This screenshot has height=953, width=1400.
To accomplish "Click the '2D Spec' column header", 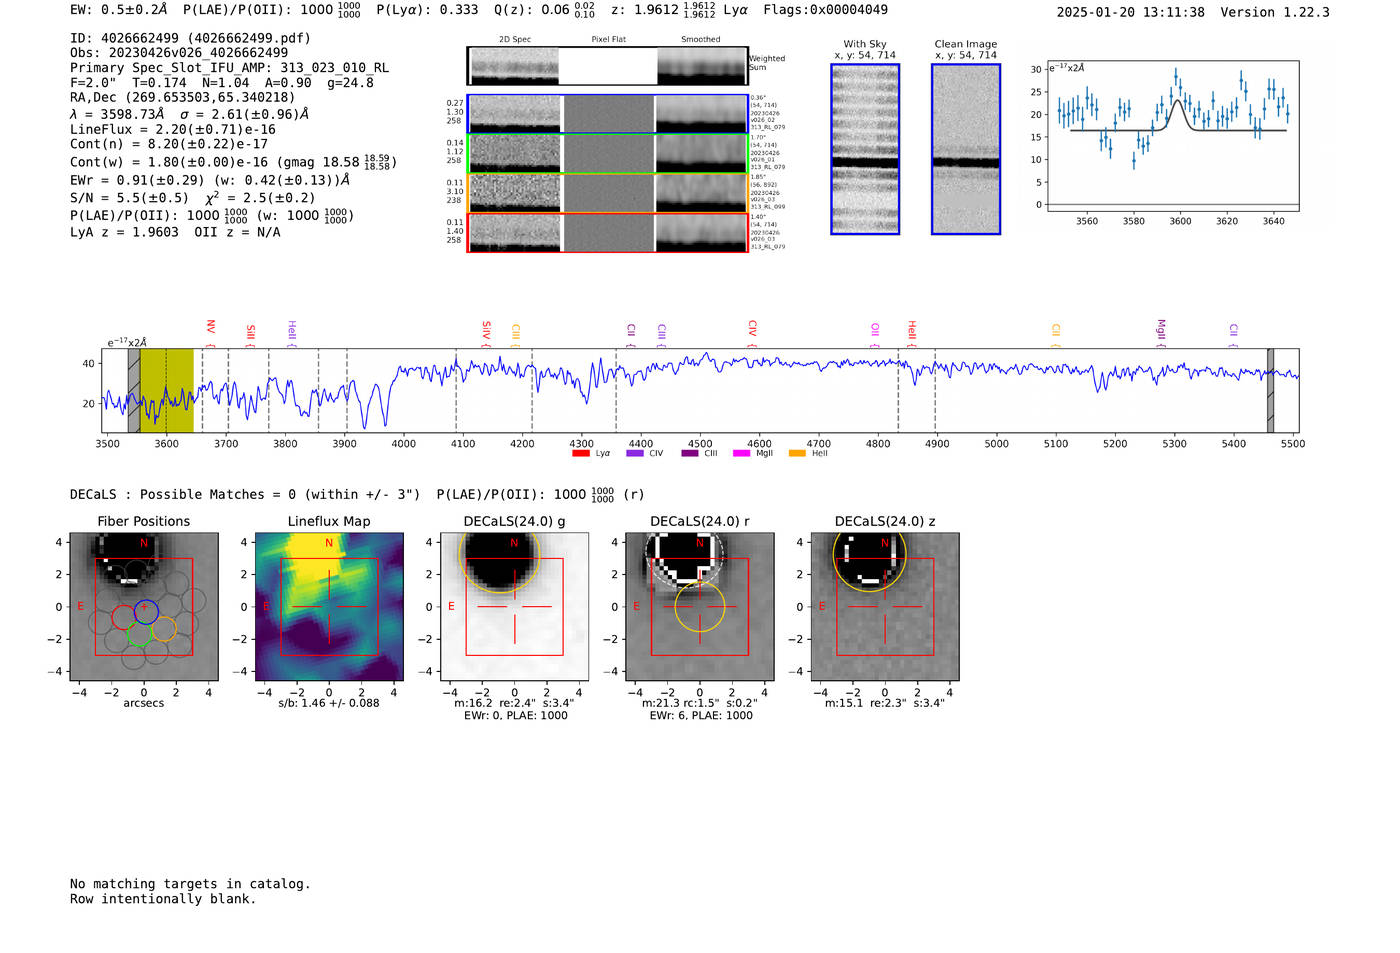I will [x=515, y=40].
